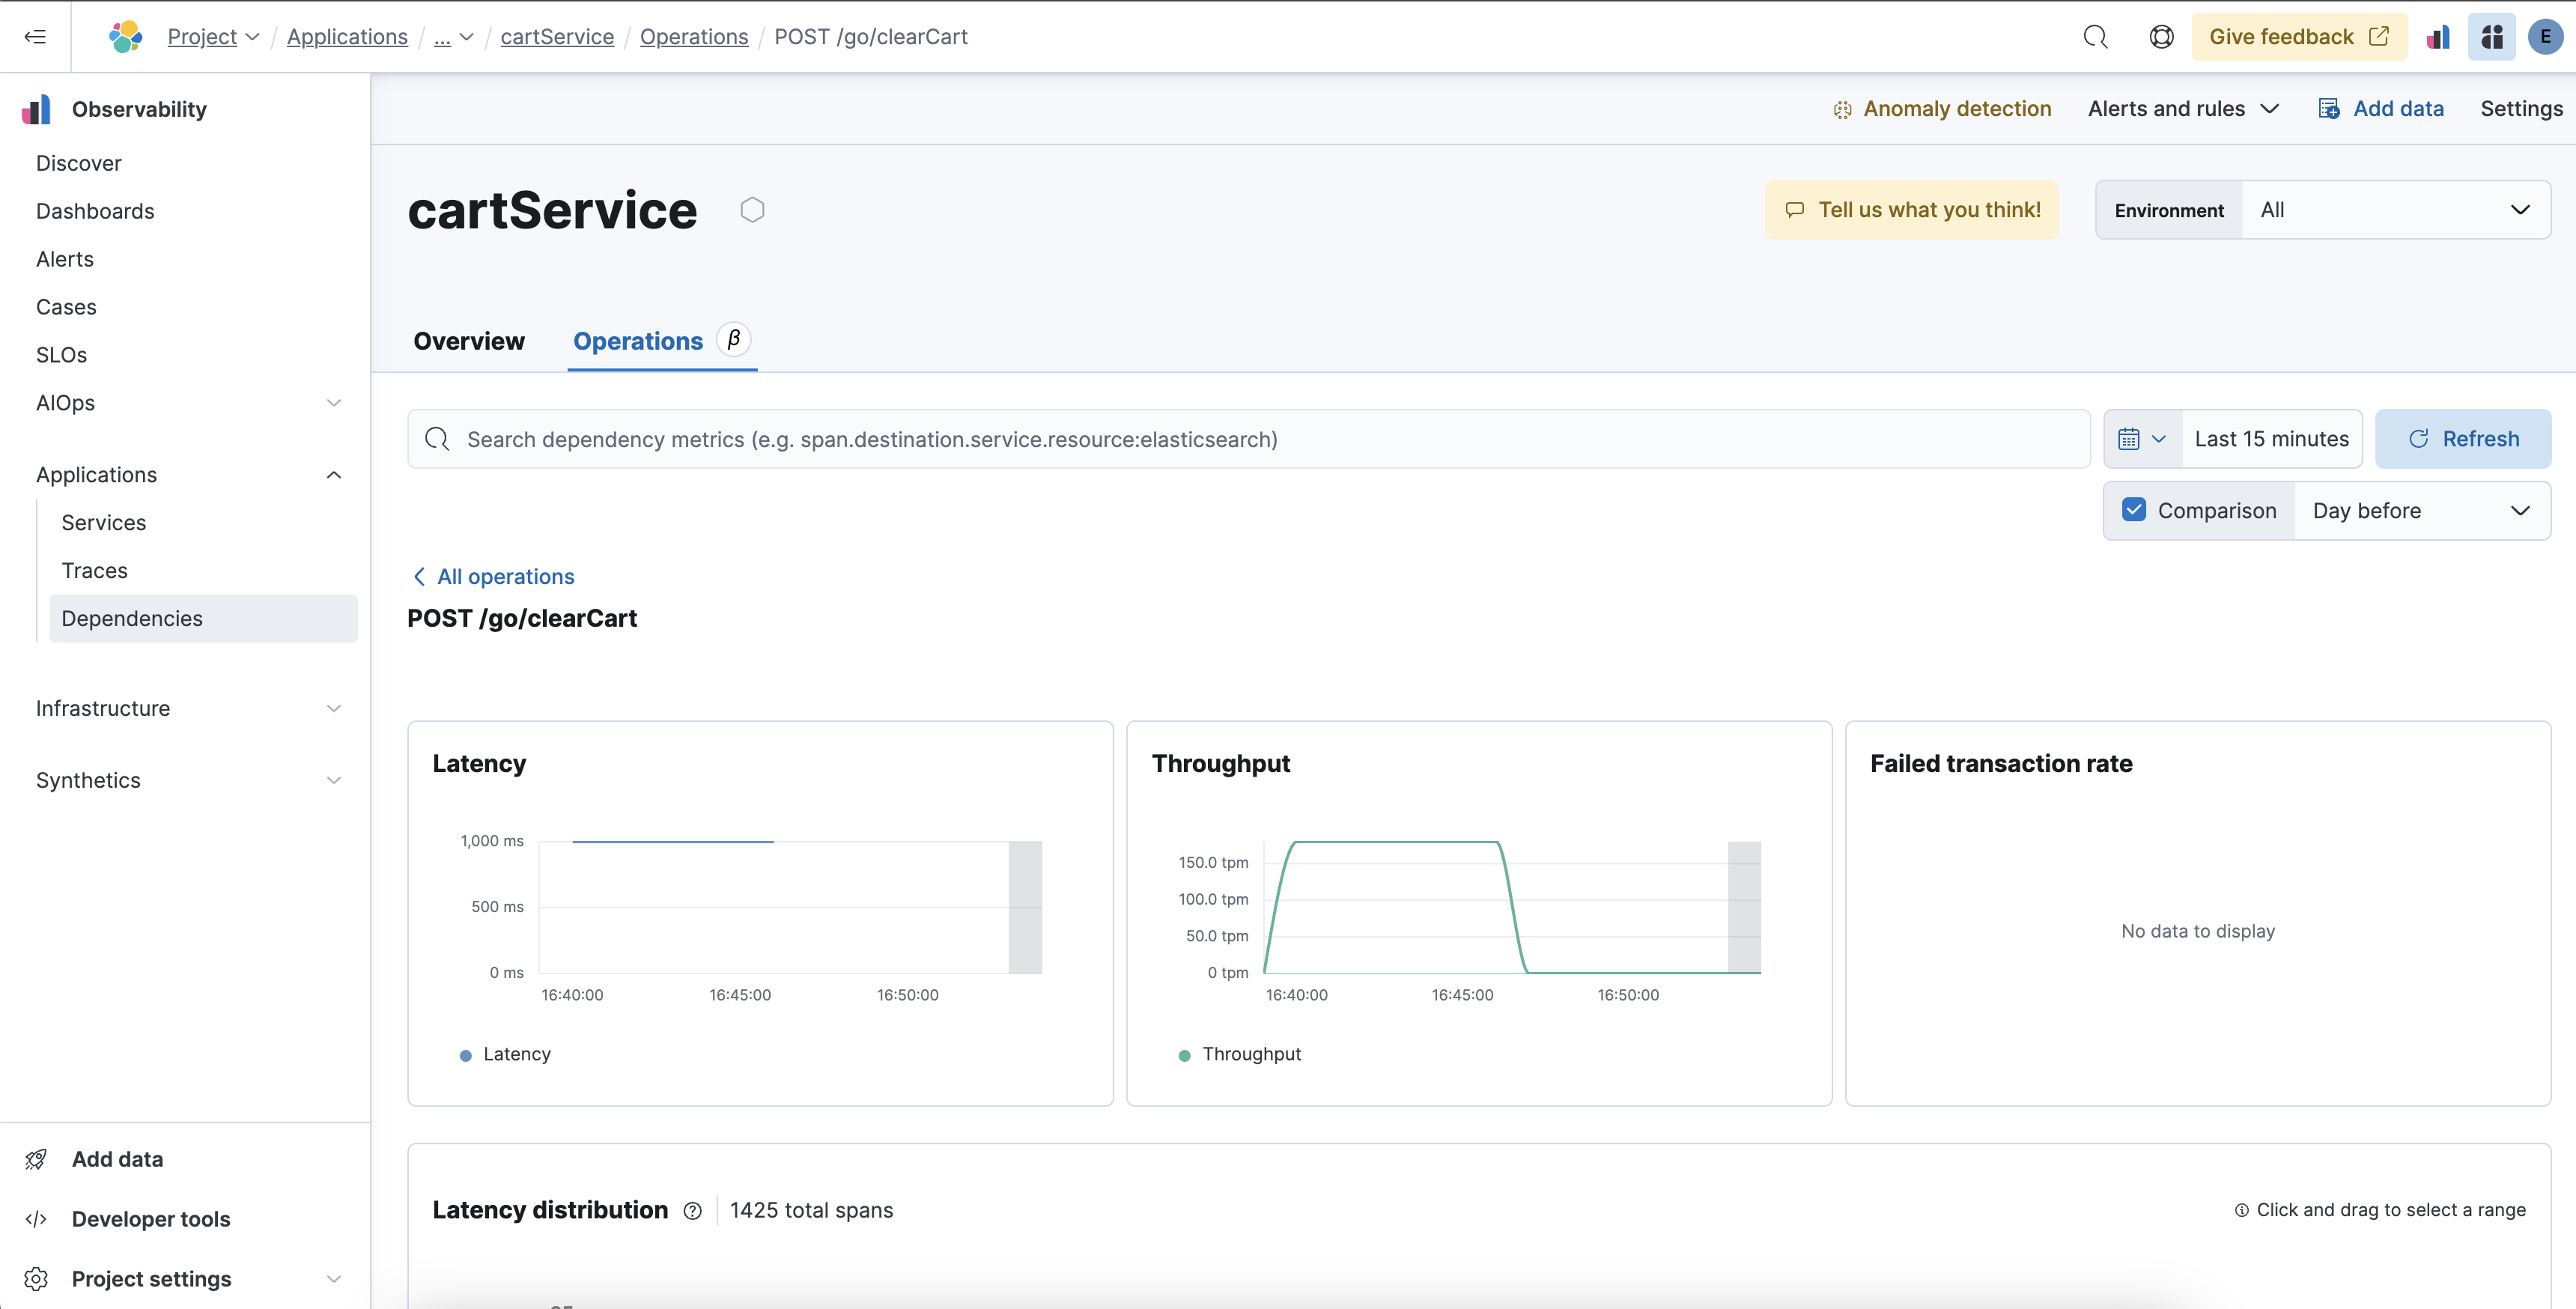Open Dashboards in the sidebar
This screenshot has width=2576, height=1309.
(x=95, y=211)
